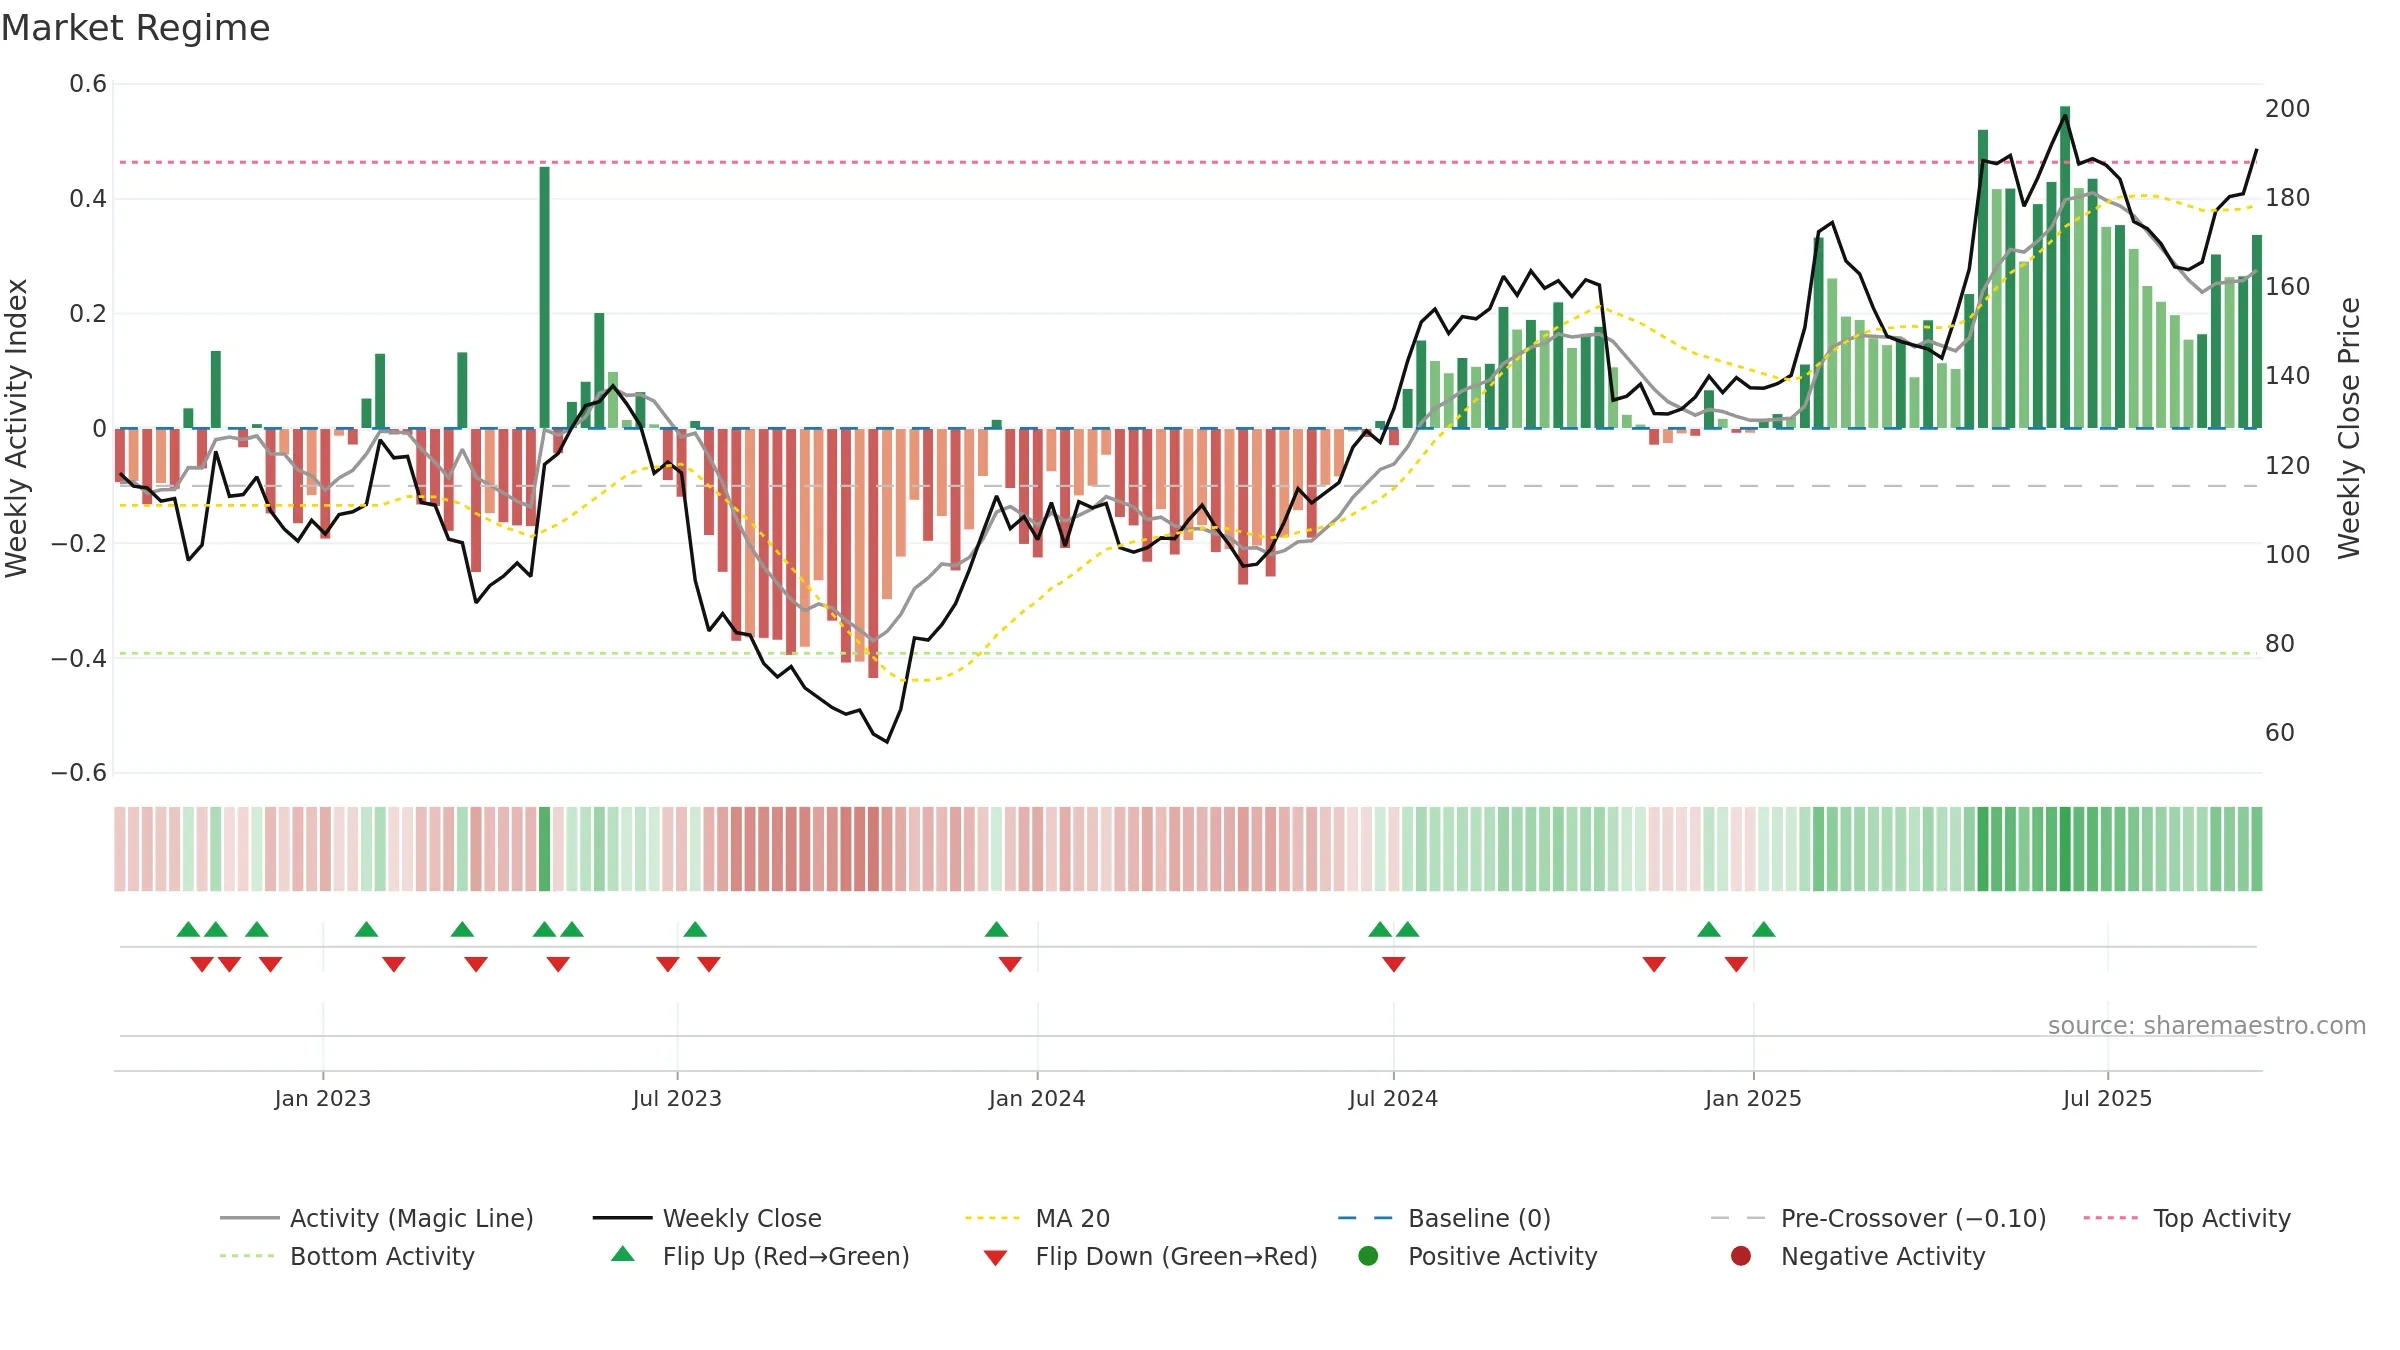This screenshot has width=2400, height=1350.
Task: Click the tallest green bar near 0.56
Action: pos(2065,268)
